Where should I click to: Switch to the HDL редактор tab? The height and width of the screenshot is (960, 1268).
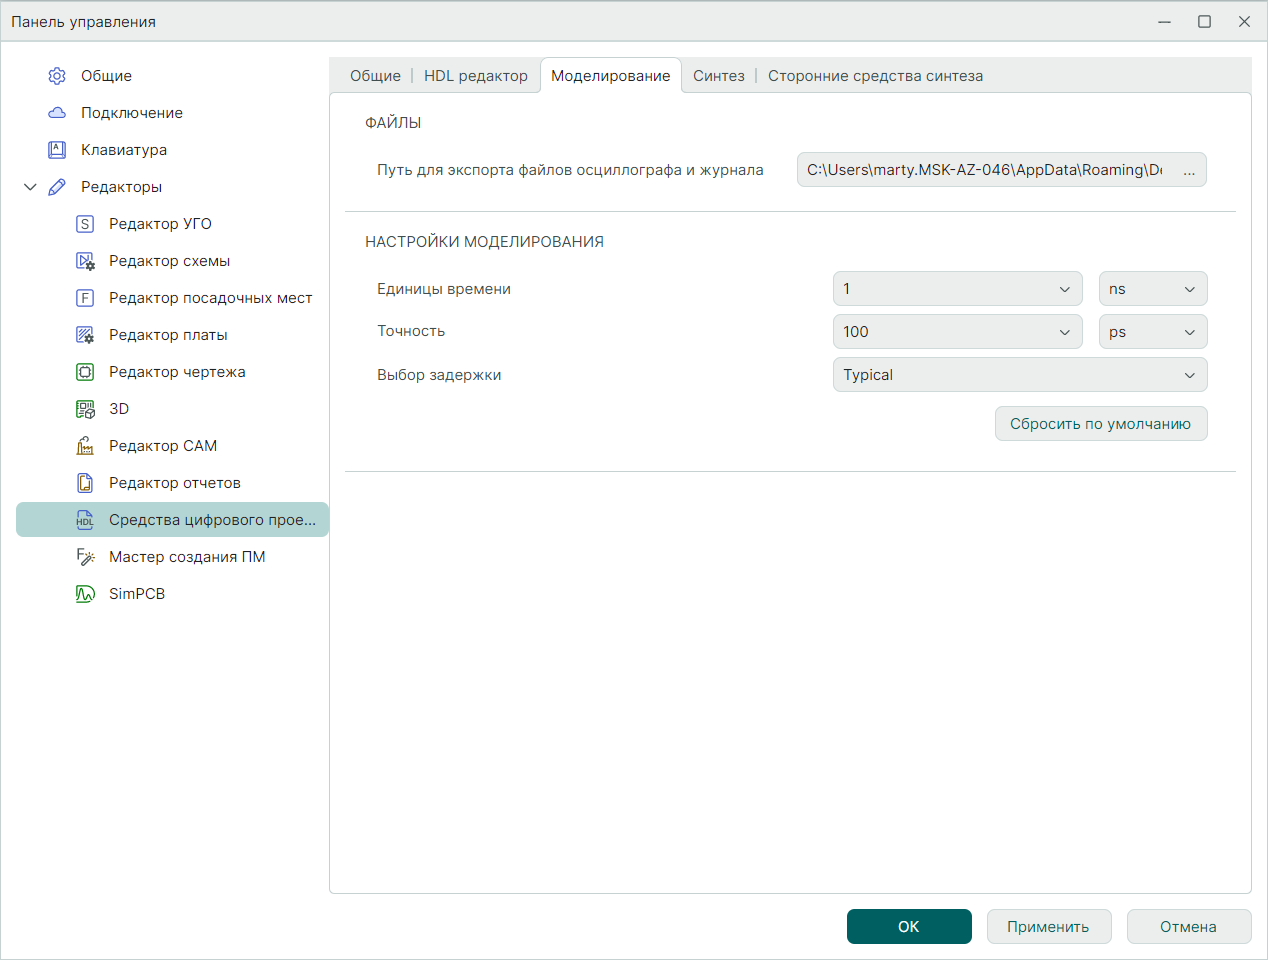pyautogui.click(x=475, y=76)
